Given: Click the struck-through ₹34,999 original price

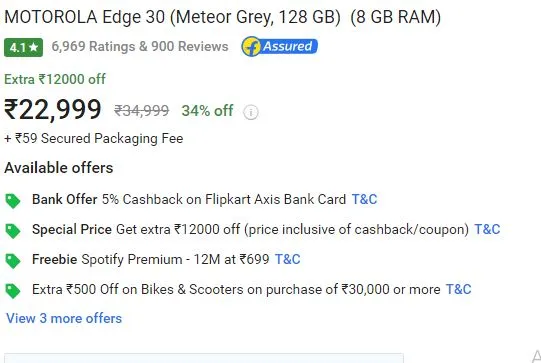Looking at the screenshot, I should coord(141,111).
